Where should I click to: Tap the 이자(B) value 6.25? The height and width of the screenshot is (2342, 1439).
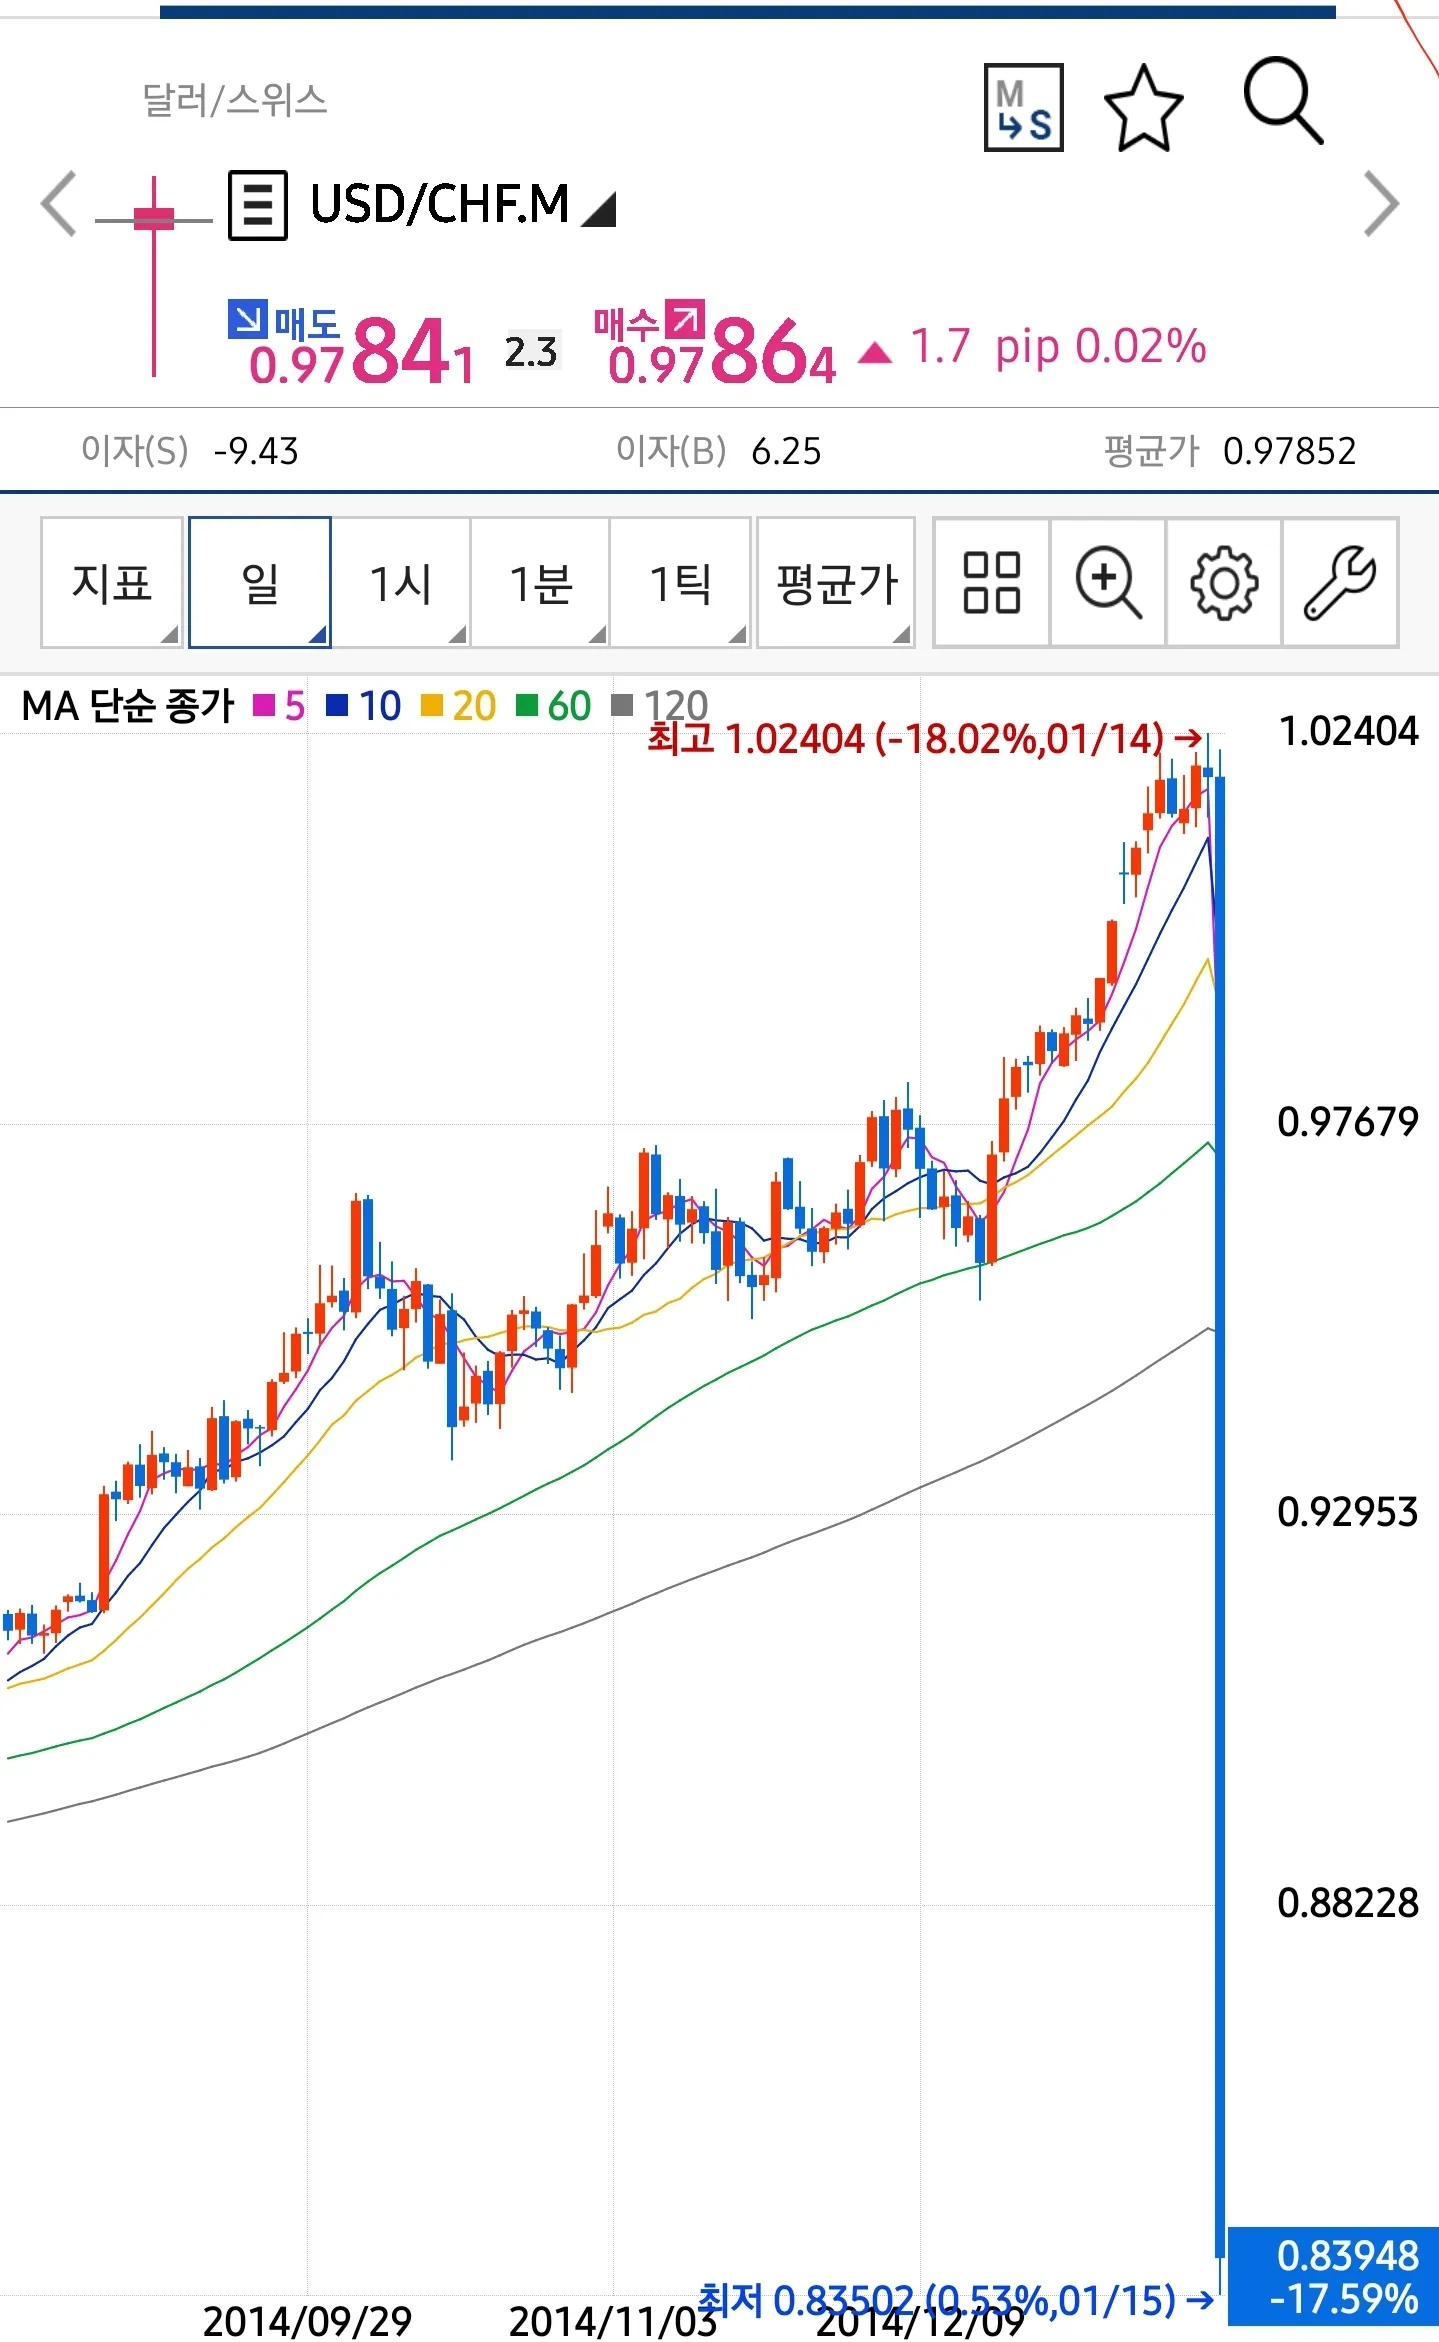786,451
